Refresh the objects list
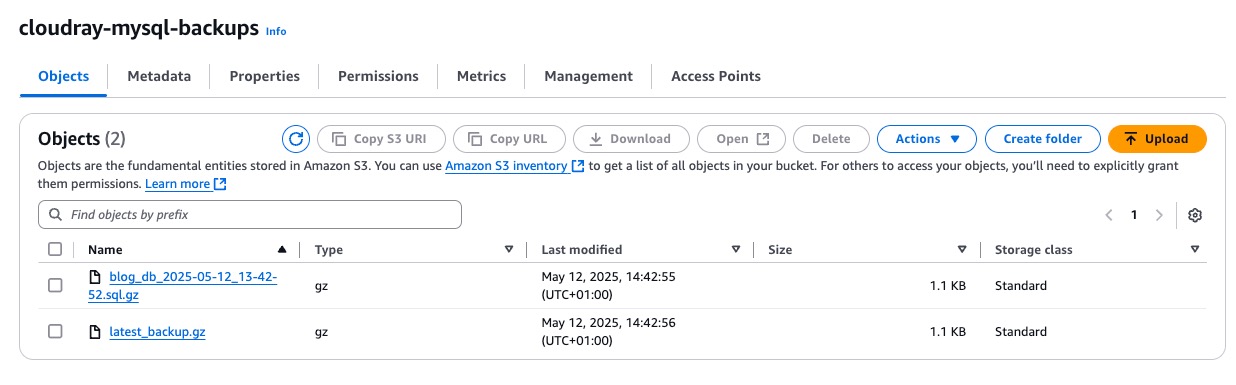The height and width of the screenshot is (385, 1236). (x=295, y=139)
